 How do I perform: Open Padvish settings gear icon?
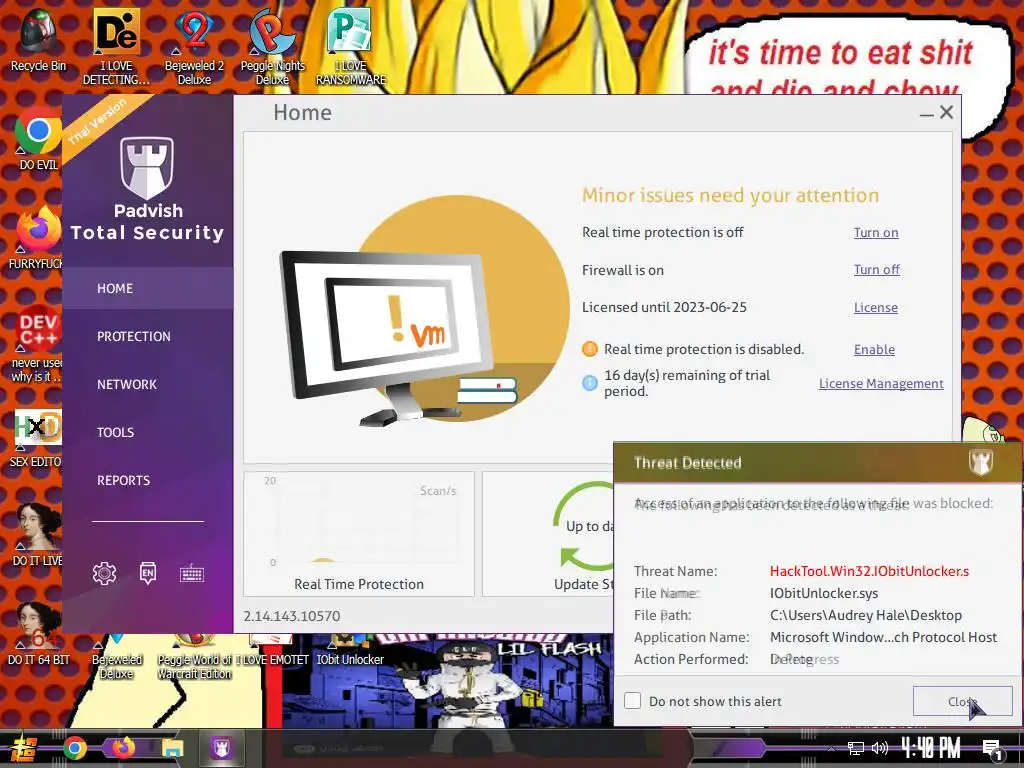(x=104, y=573)
